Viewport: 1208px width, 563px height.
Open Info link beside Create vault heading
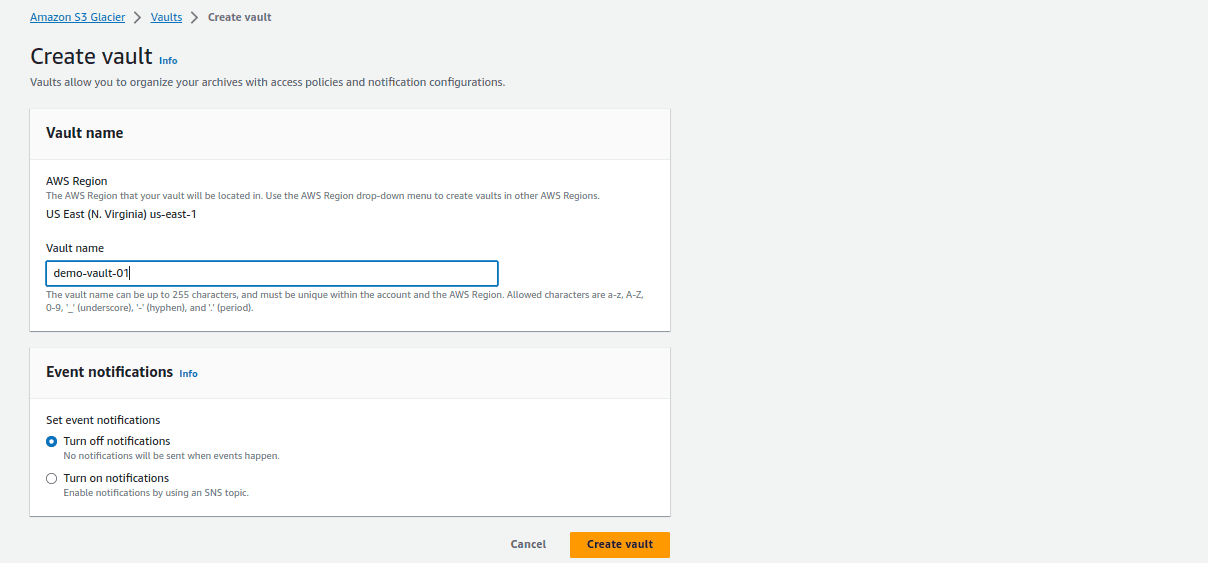point(168,61)
